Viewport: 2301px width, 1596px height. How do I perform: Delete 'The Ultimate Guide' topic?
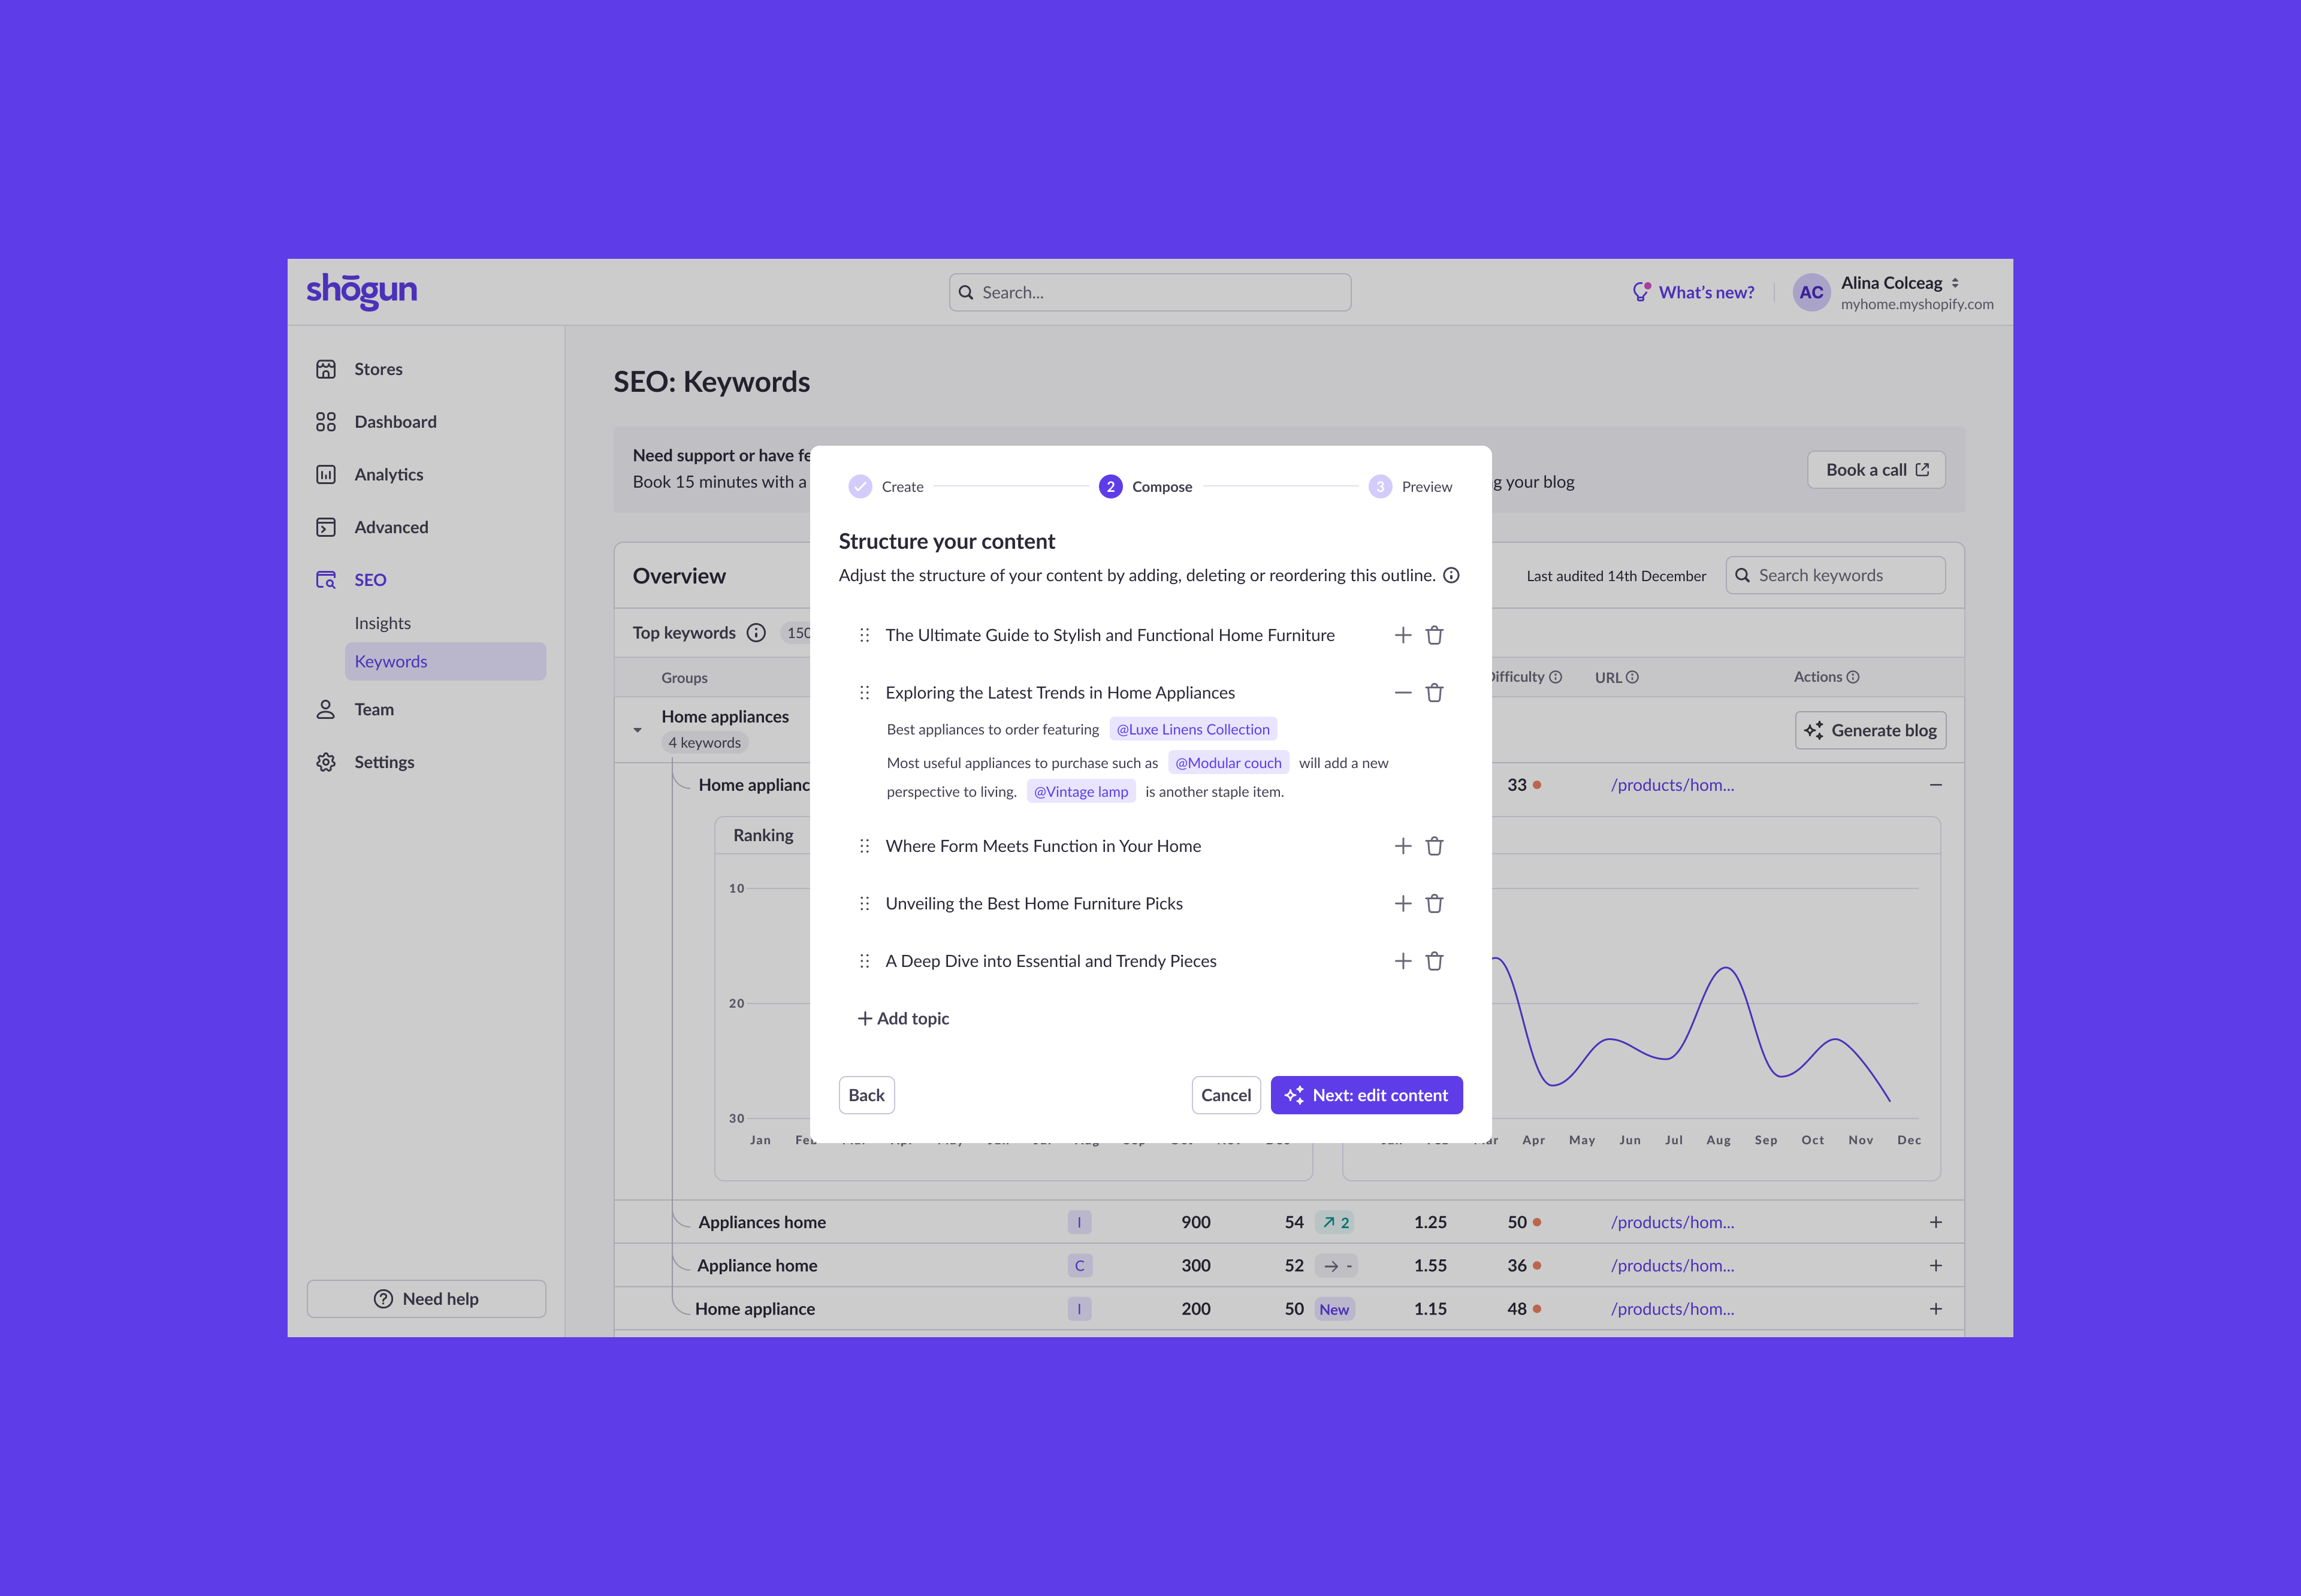tap(1434, 635)
